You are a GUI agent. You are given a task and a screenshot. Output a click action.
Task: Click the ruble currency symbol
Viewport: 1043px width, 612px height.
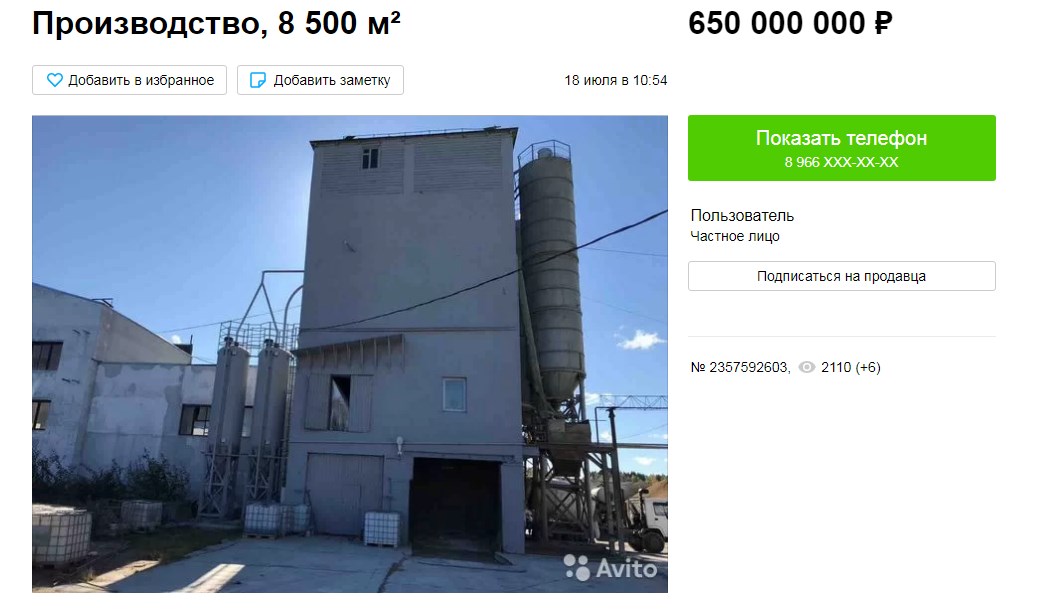coord(883,24)
